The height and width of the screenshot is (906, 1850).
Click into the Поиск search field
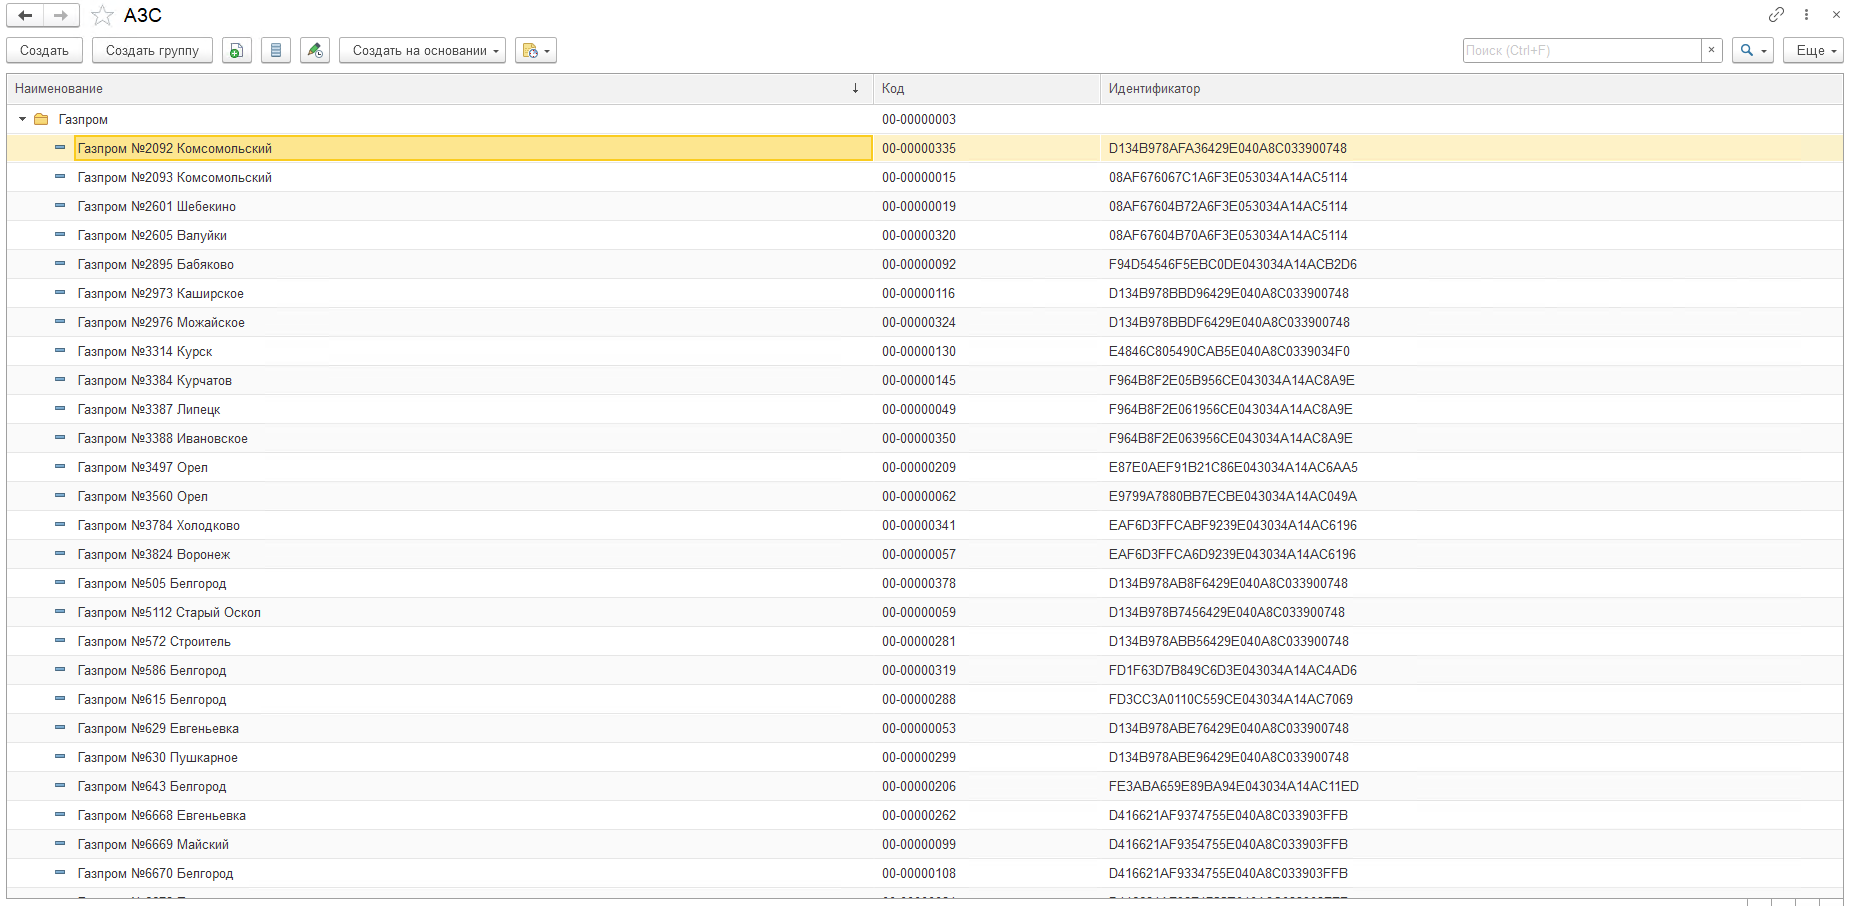click(1581, 50)
